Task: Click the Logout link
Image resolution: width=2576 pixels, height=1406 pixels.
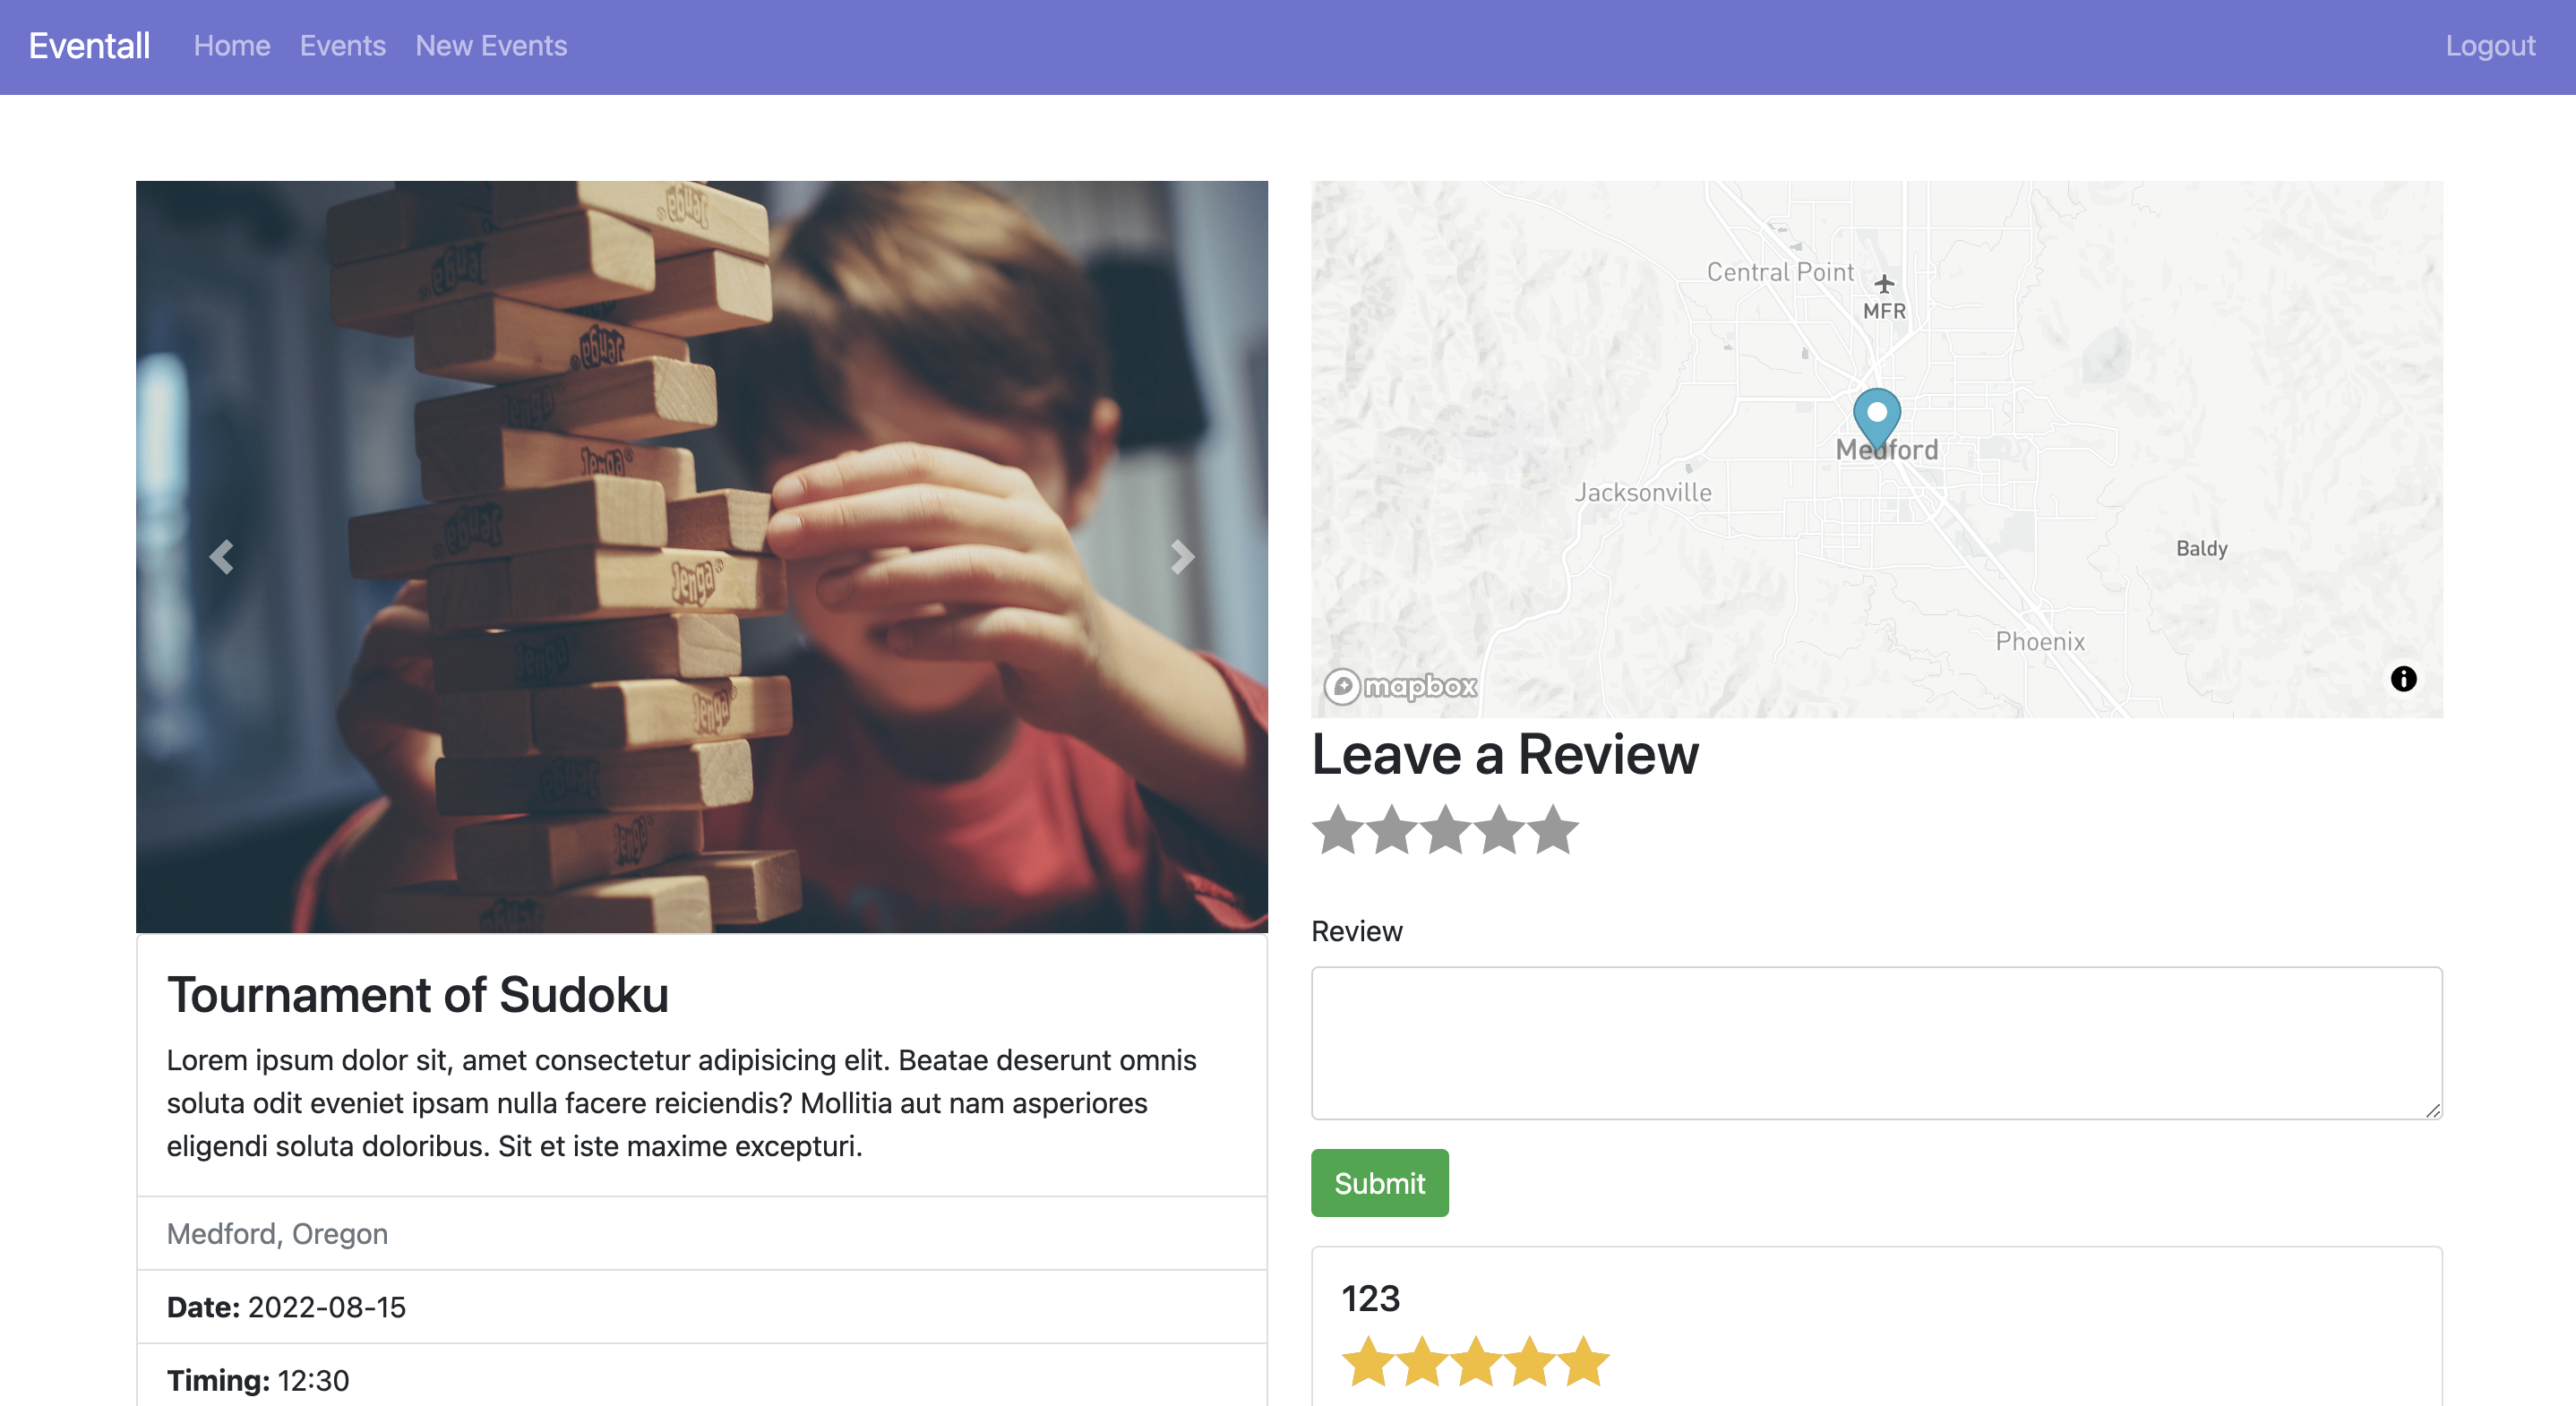Action: tap(2490, 46)
